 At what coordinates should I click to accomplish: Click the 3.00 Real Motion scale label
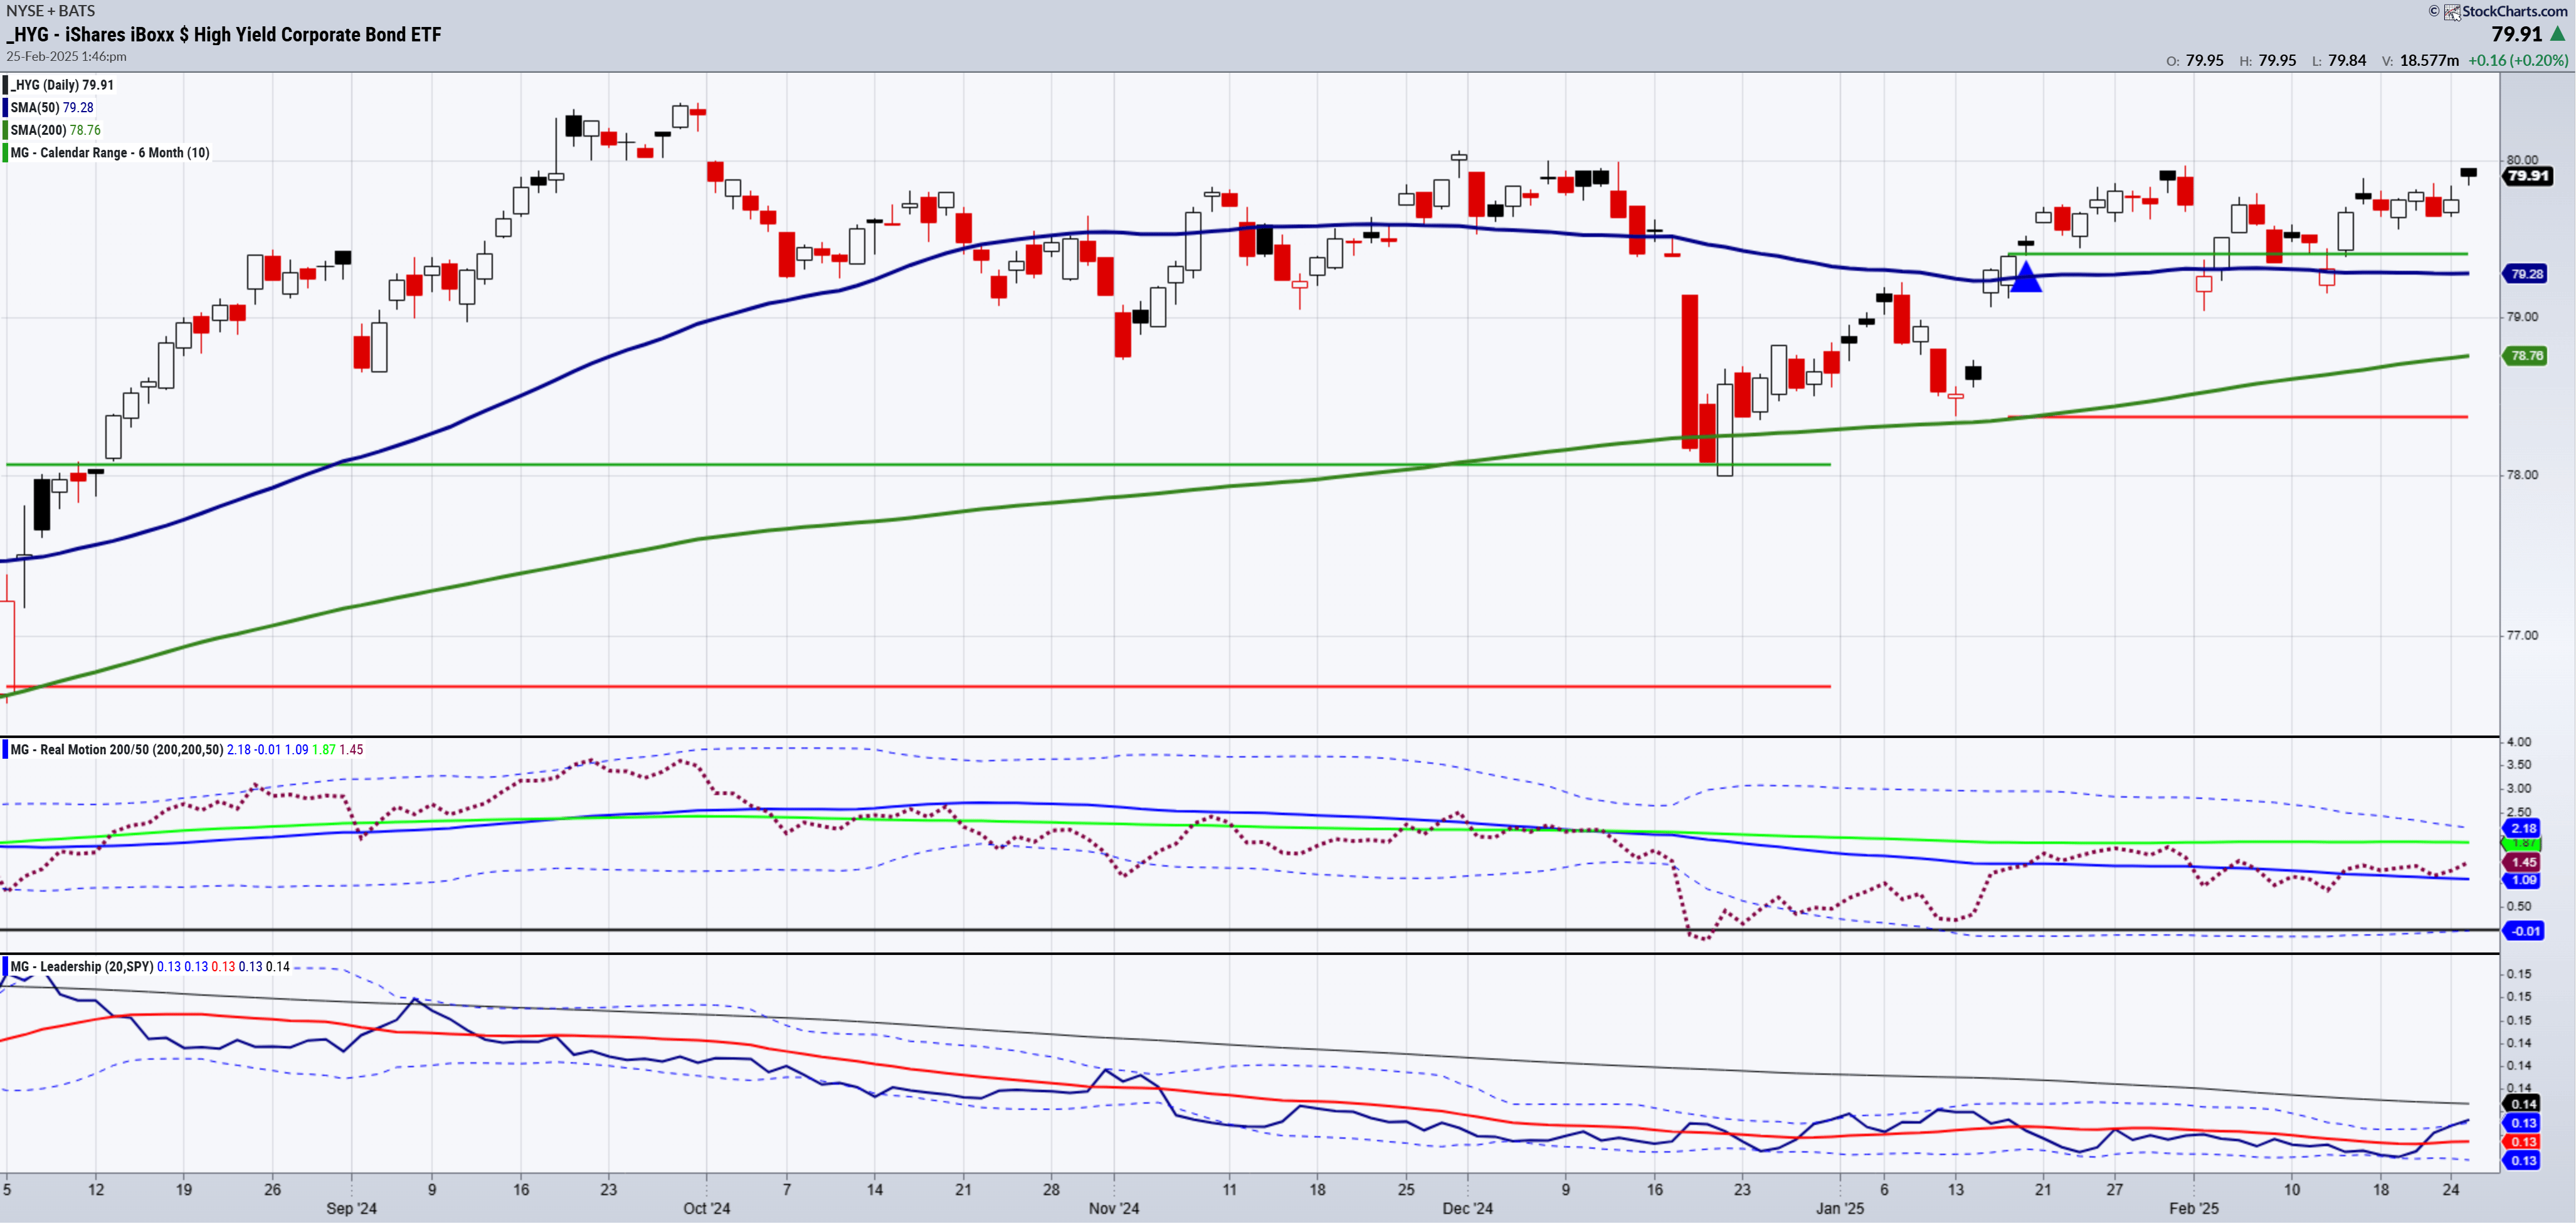(2519, 789)
